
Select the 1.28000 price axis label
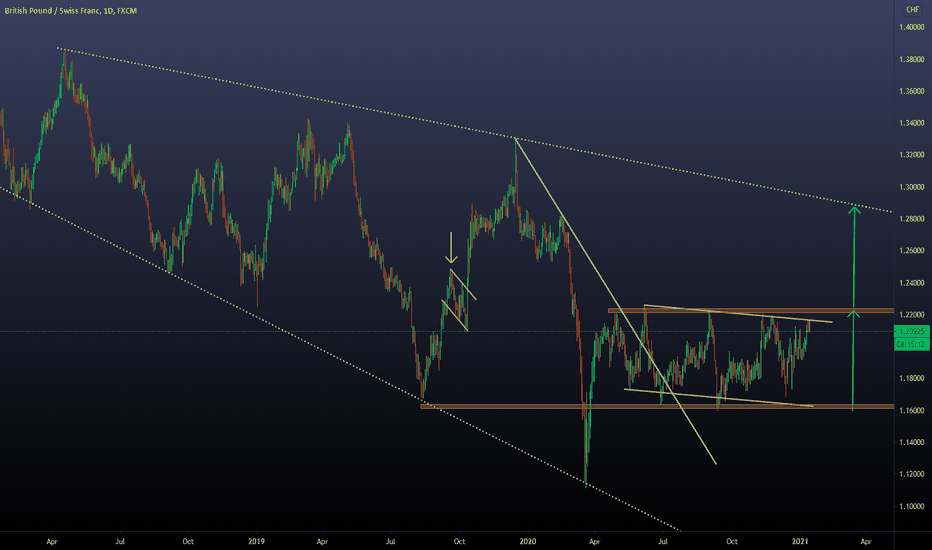(x=912, y=219)
